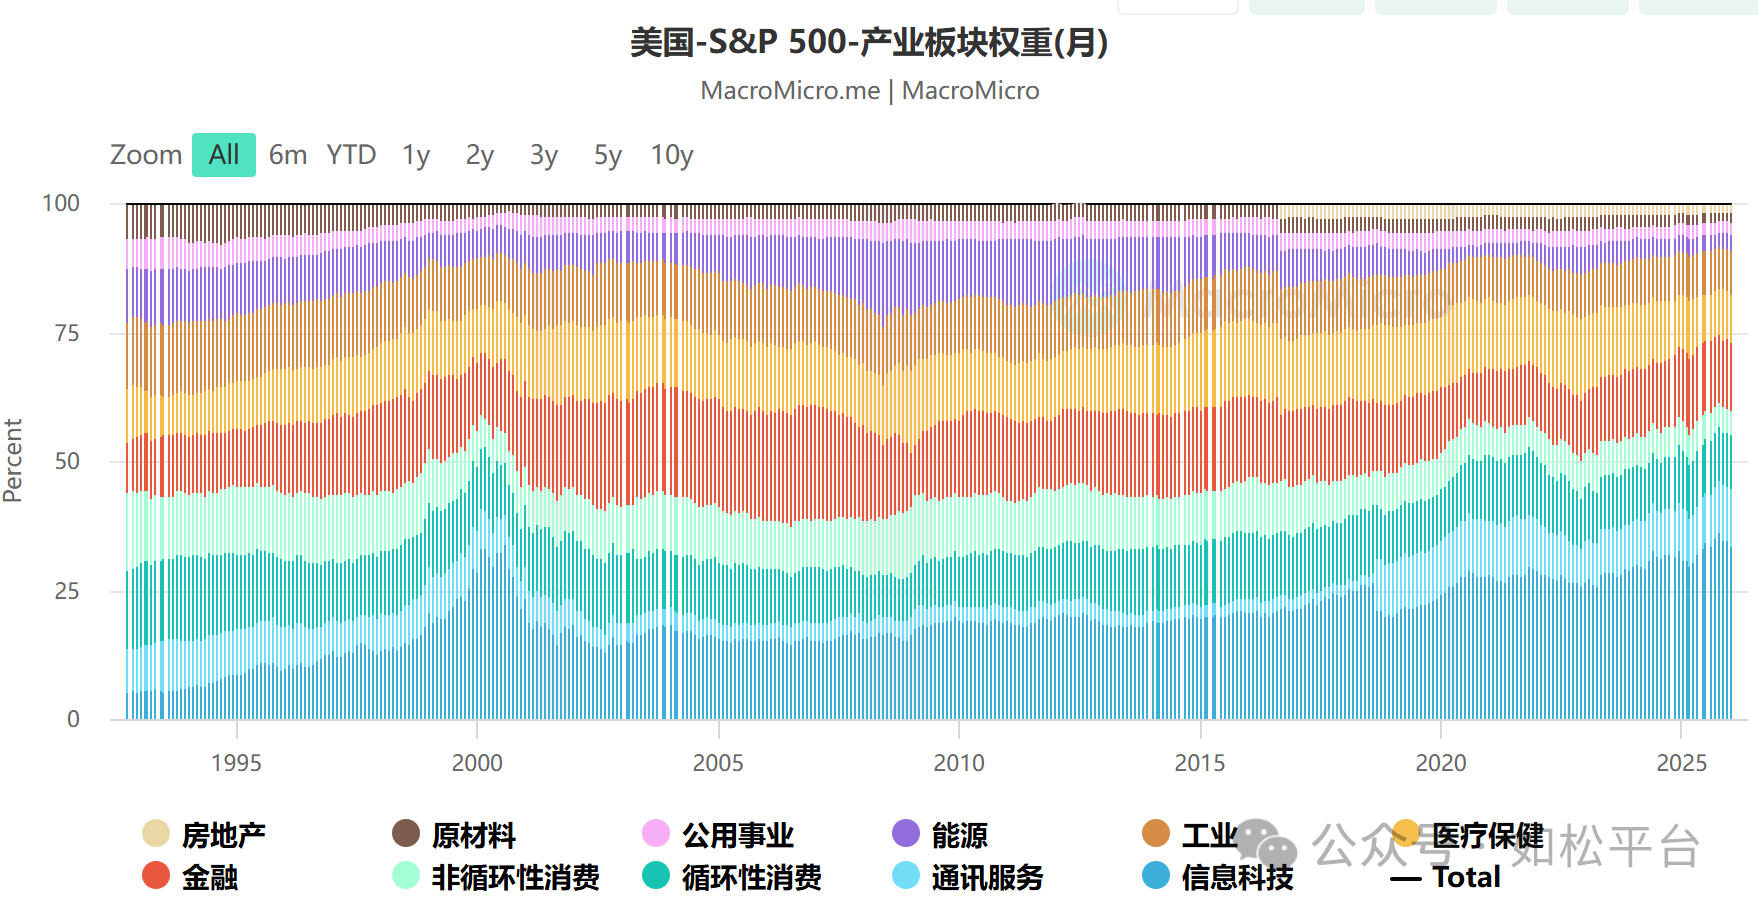Choose the 1y zoom option
1758x916 pixels.
coord(416,155)
